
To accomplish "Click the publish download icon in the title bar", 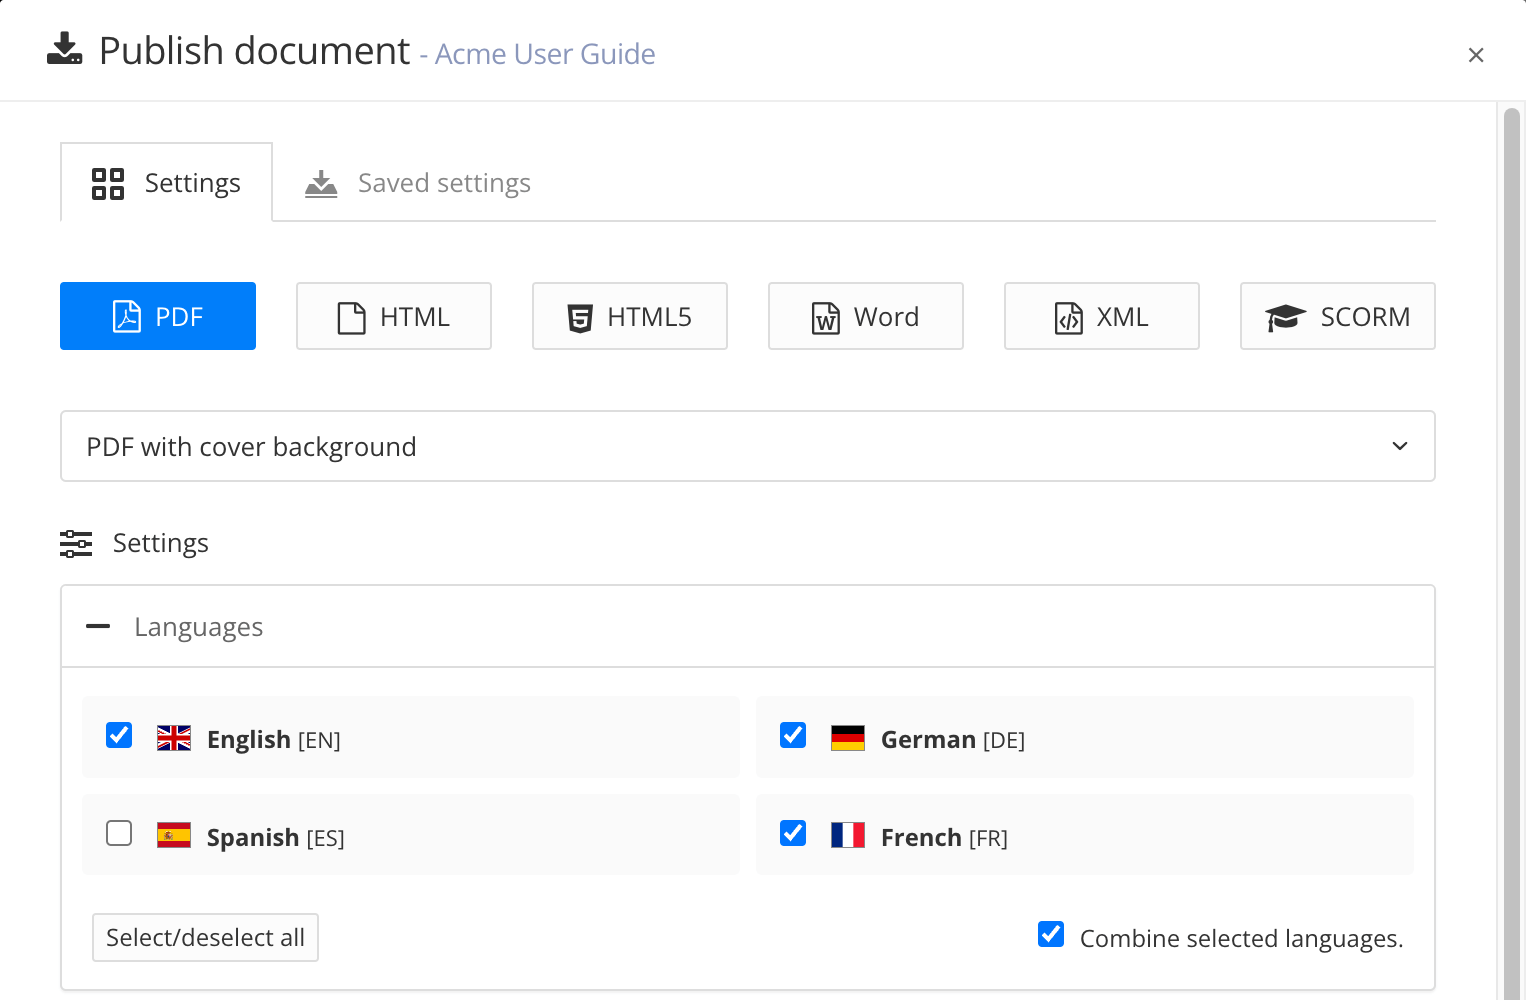I will (x=64, y=49).
